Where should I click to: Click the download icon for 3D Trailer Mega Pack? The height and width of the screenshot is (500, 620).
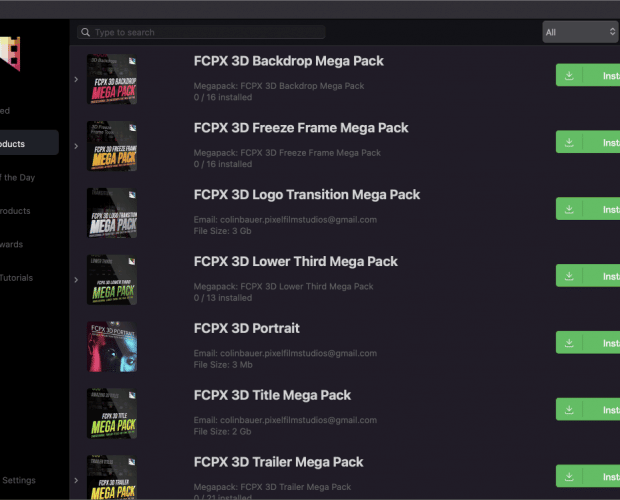tap(569, 476)
